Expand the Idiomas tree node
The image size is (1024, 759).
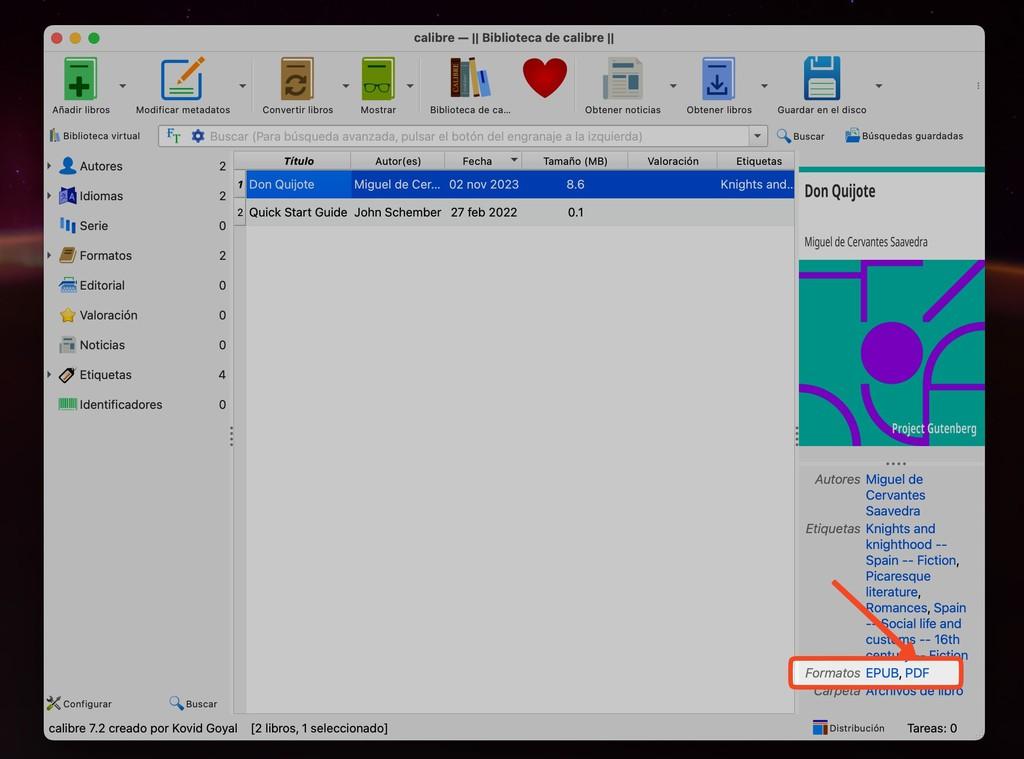point(49,195)
